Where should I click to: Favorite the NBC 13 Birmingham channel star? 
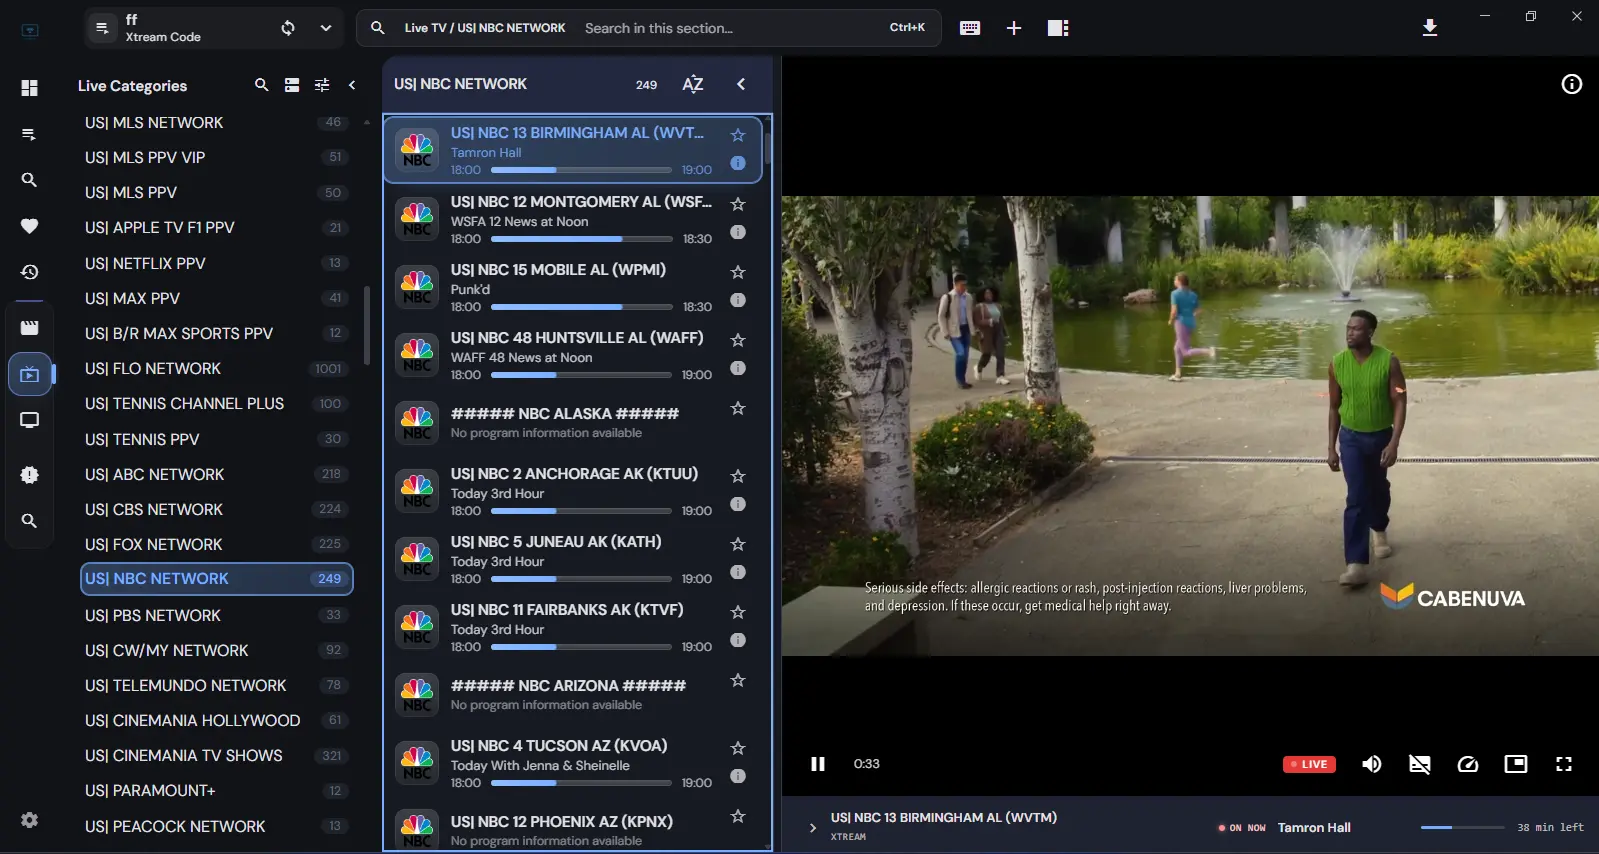coord(738,135)
